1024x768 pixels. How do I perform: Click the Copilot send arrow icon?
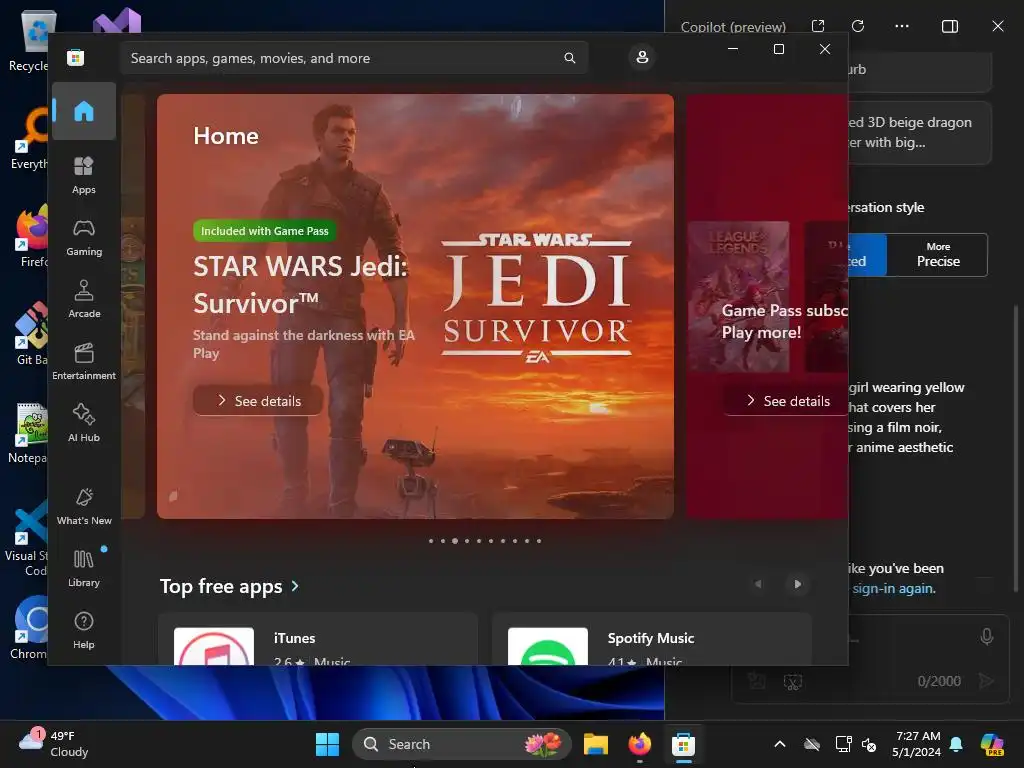tap(986, 681)
